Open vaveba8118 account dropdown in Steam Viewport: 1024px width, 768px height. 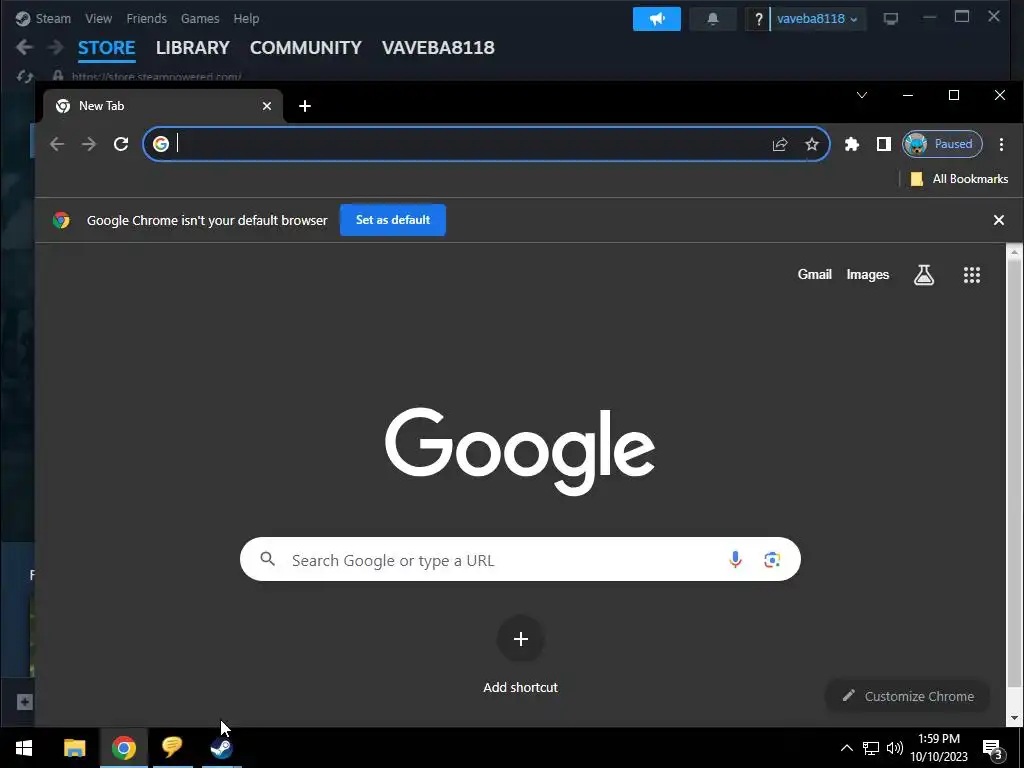pyautogui.click(x=817, y=19)
